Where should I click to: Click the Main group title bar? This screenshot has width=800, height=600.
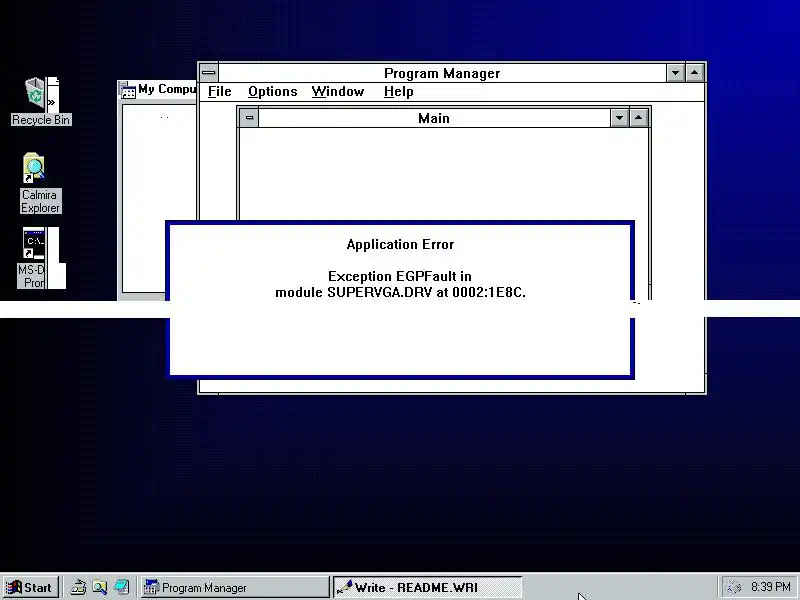tap(434, 118)
